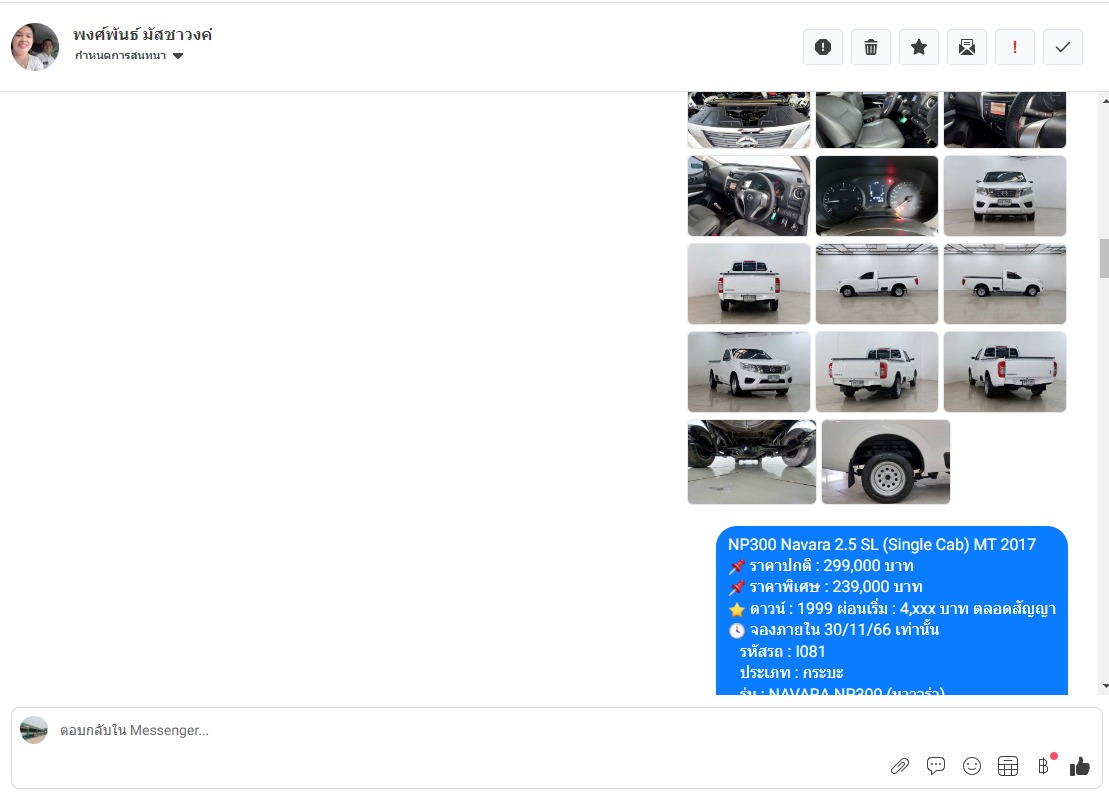Open the emoji picker

972,766
